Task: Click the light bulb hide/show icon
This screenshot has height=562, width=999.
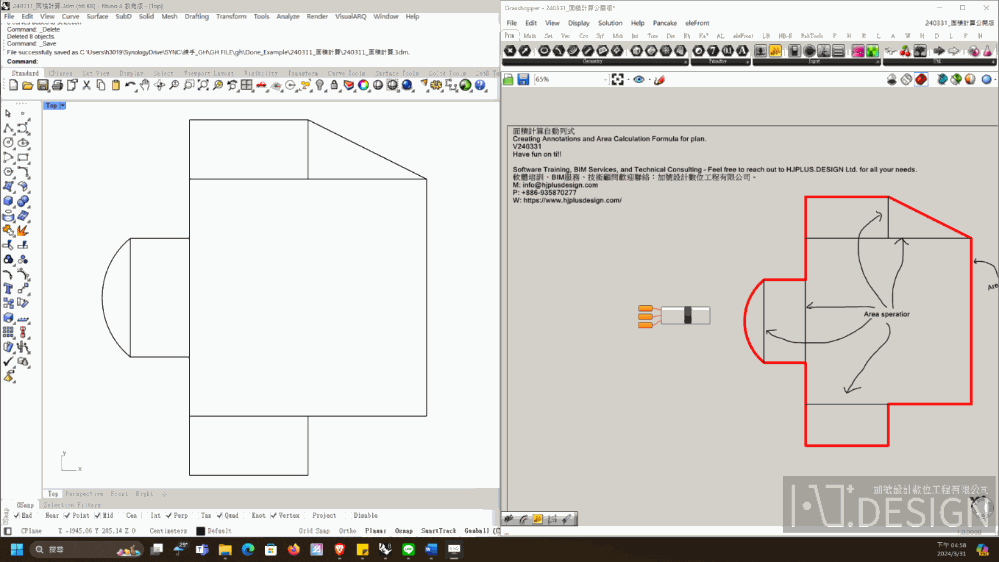Action: (x=320, y=85)
